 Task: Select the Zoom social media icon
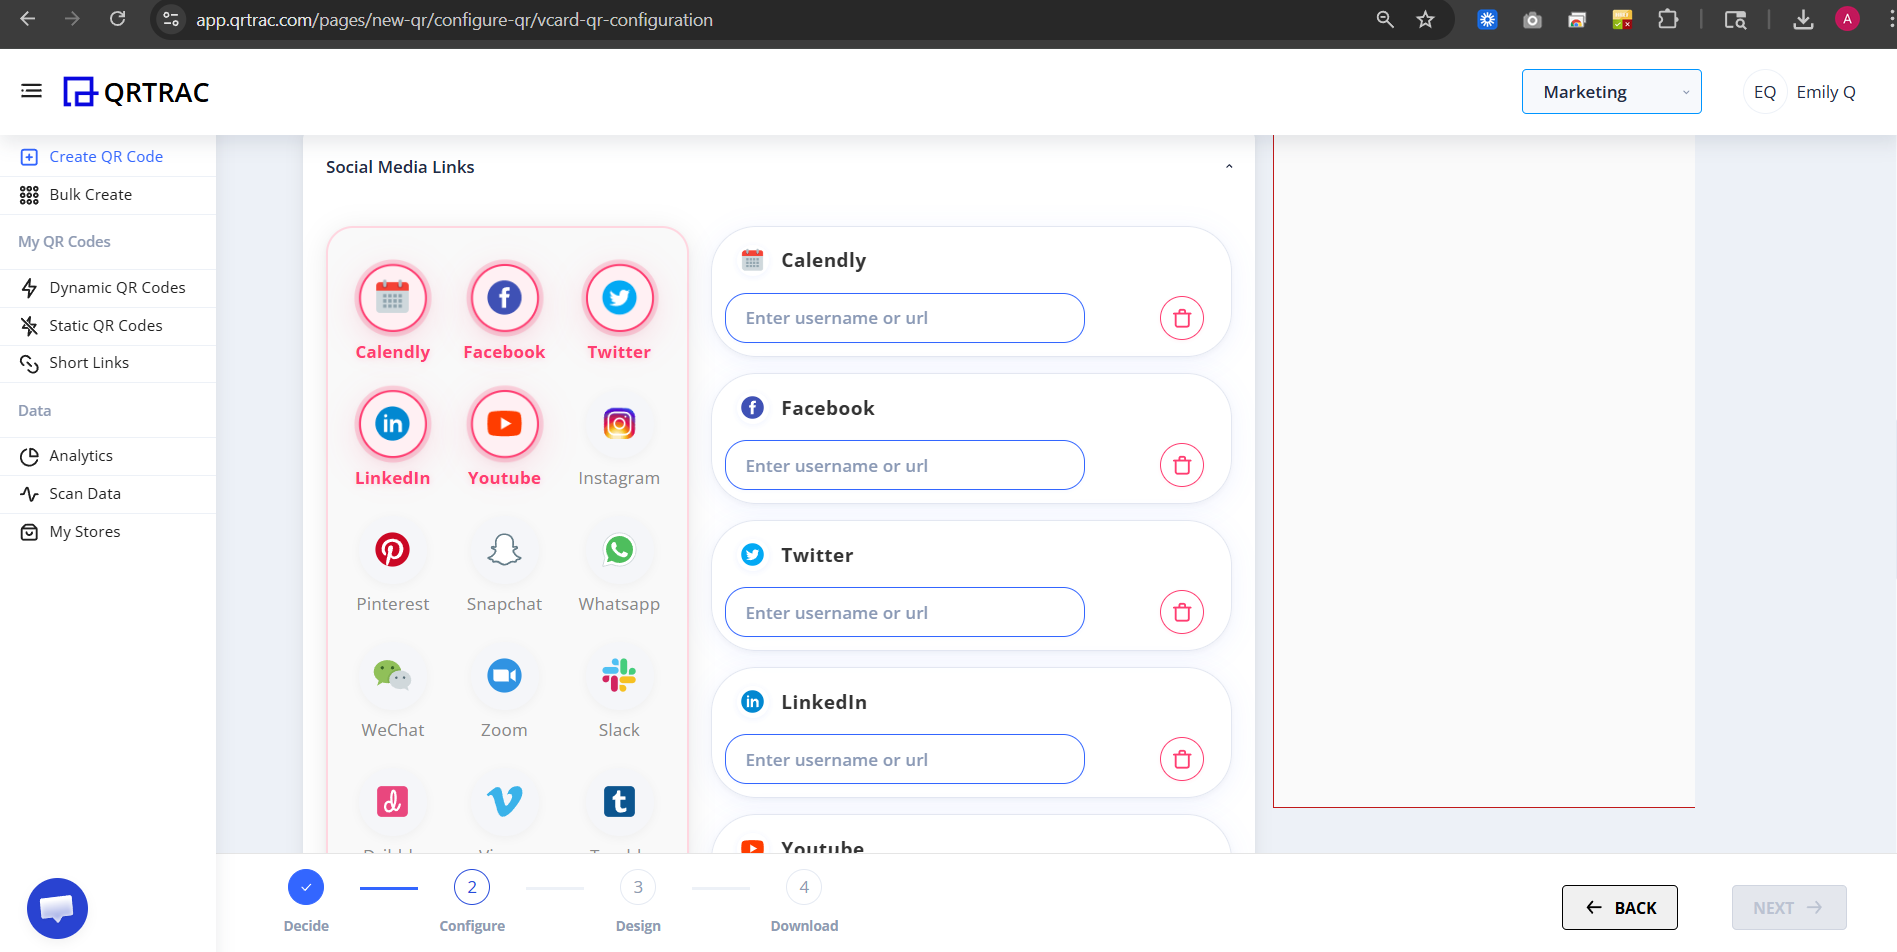click(504, 675)
